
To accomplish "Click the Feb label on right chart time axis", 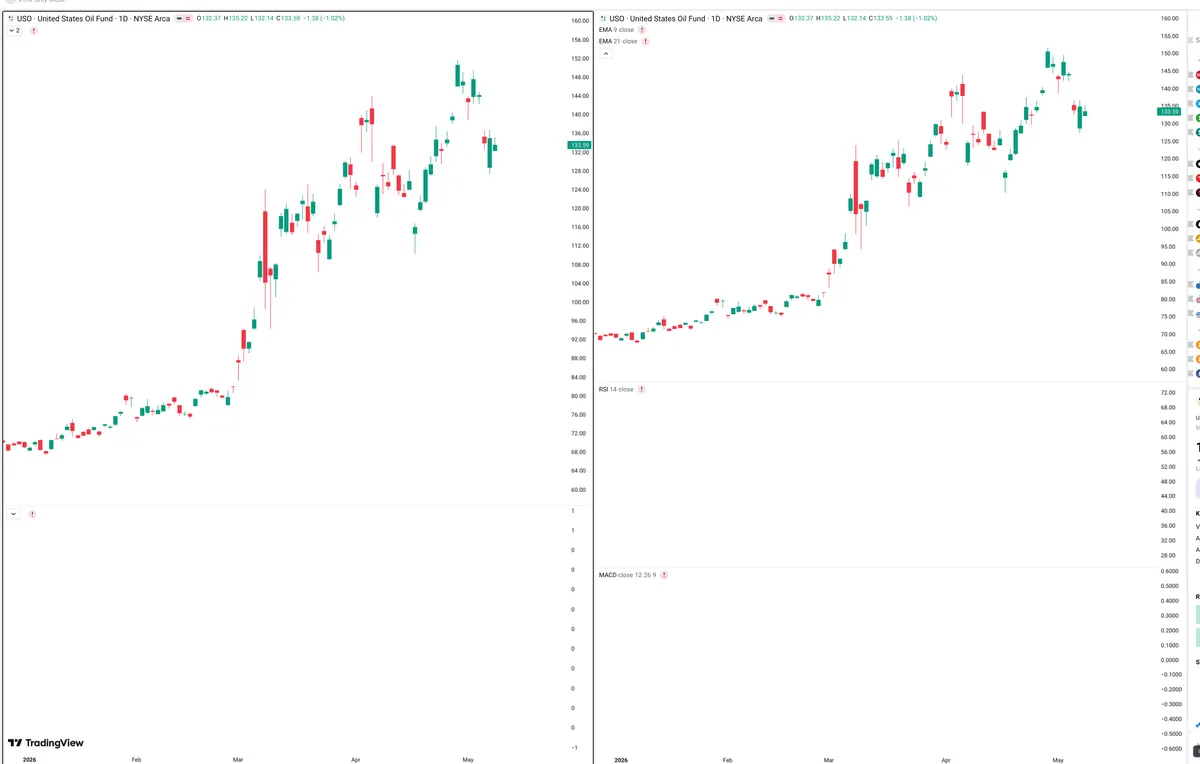I will 728,760.
